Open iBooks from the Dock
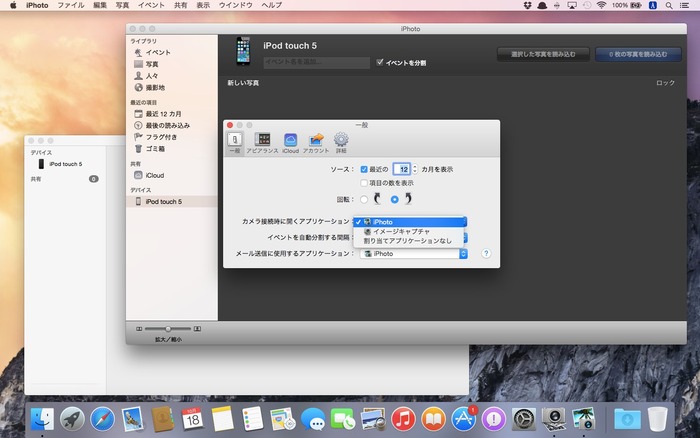The width and height of the screenshot is (700, 438). tap(433, 419)
